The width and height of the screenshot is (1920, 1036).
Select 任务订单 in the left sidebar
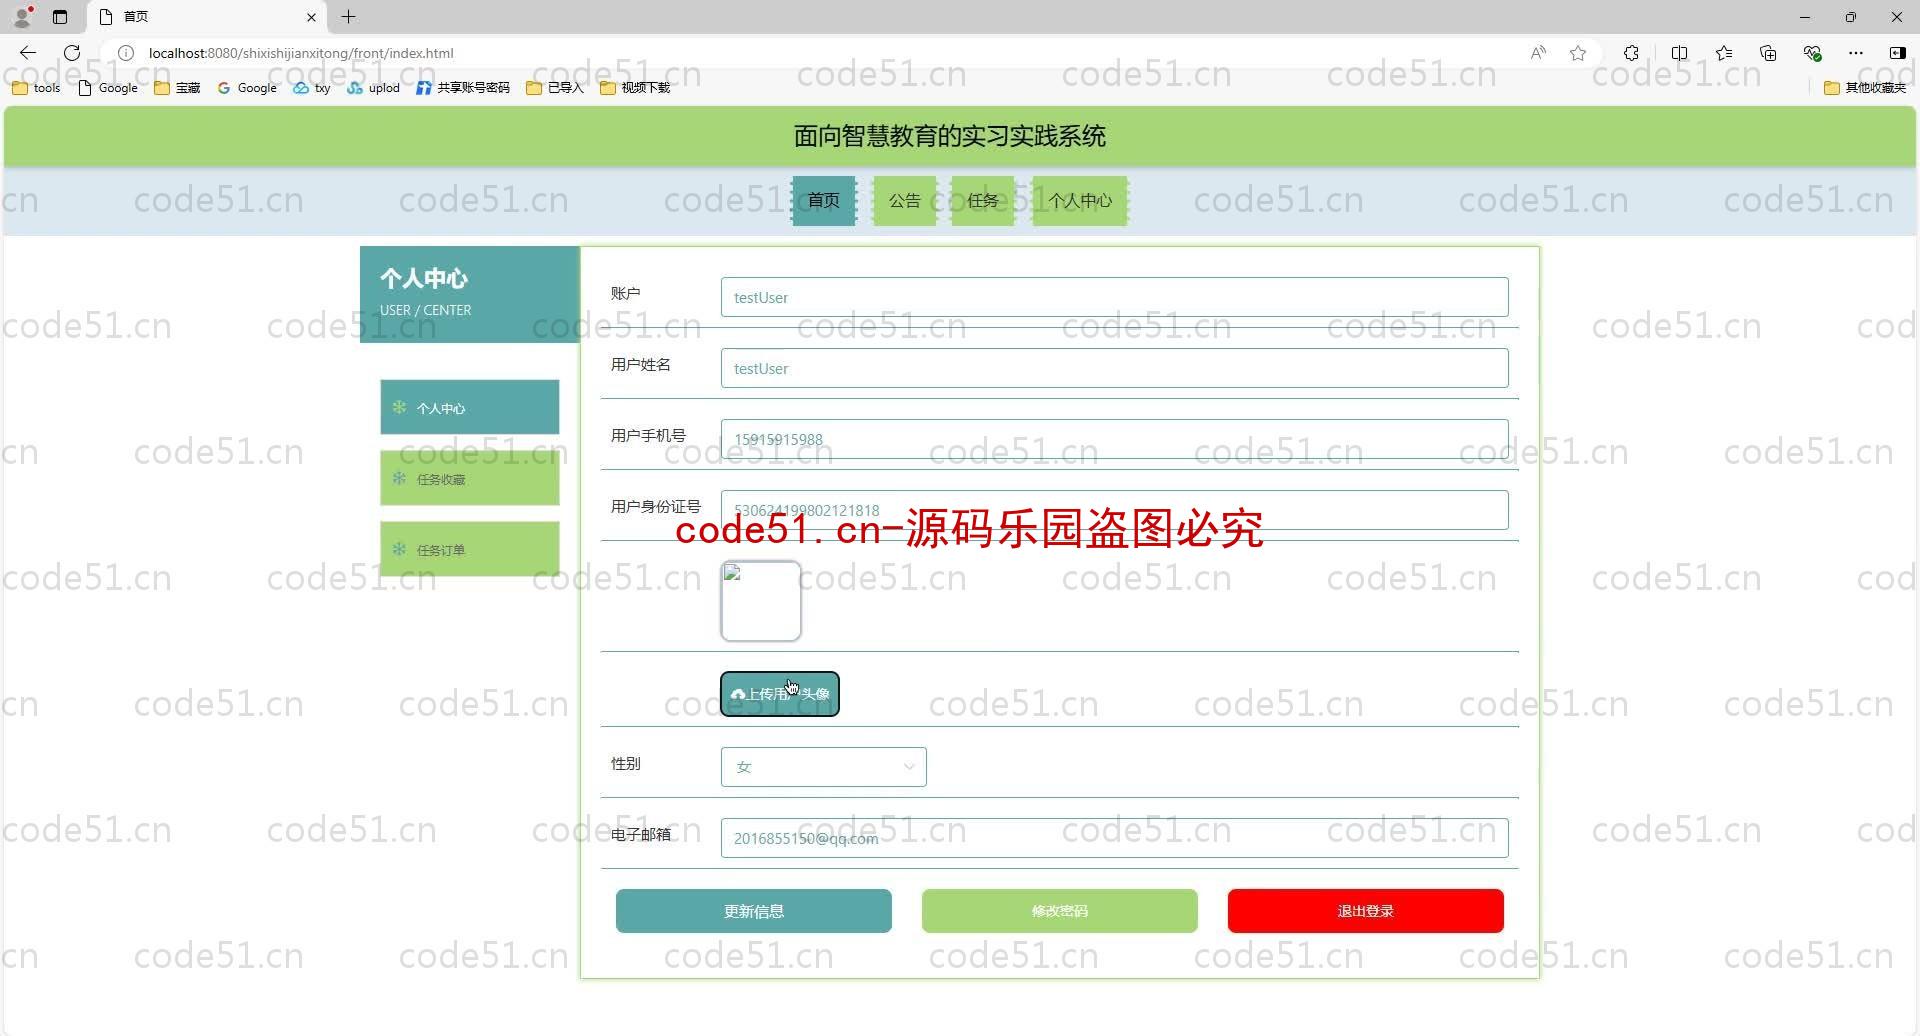(x=470, y=549)
